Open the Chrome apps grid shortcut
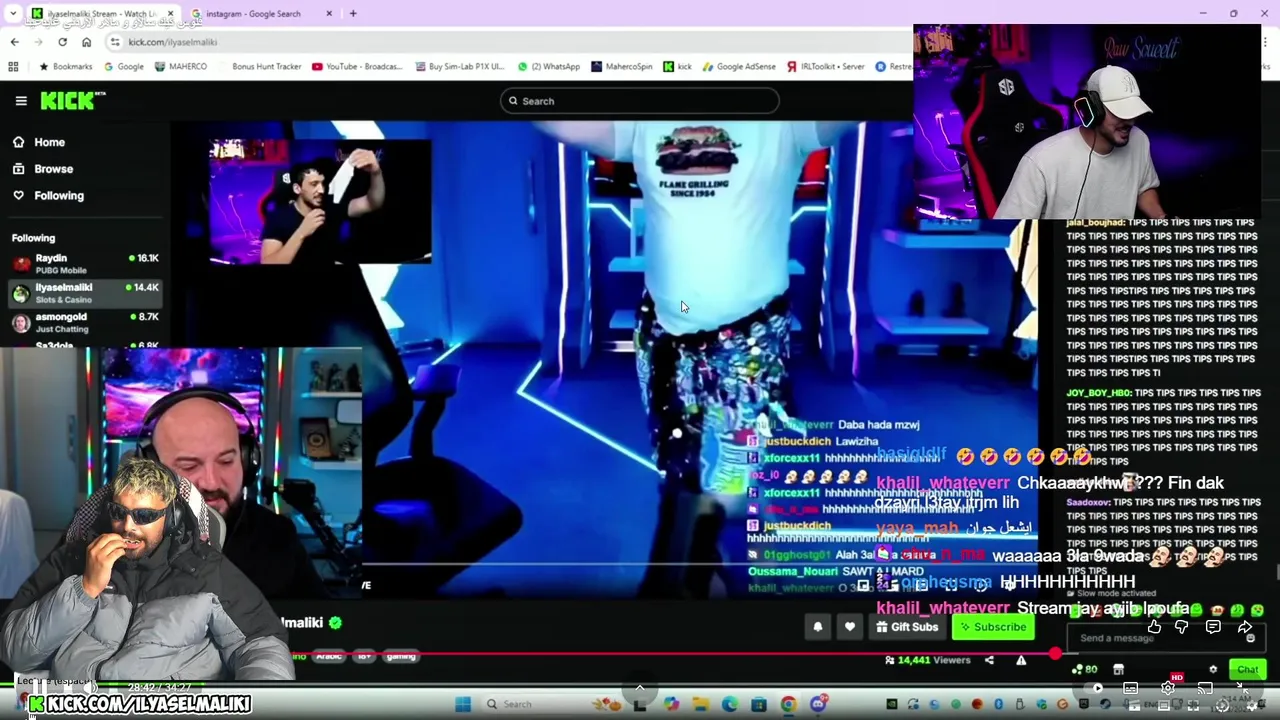Viewport: 1280px width, 720px height. coord(13,67)
